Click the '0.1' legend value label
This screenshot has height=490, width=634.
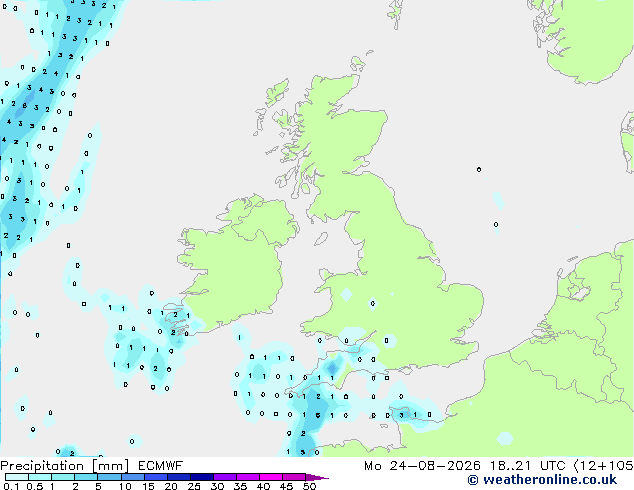[11, 486]
